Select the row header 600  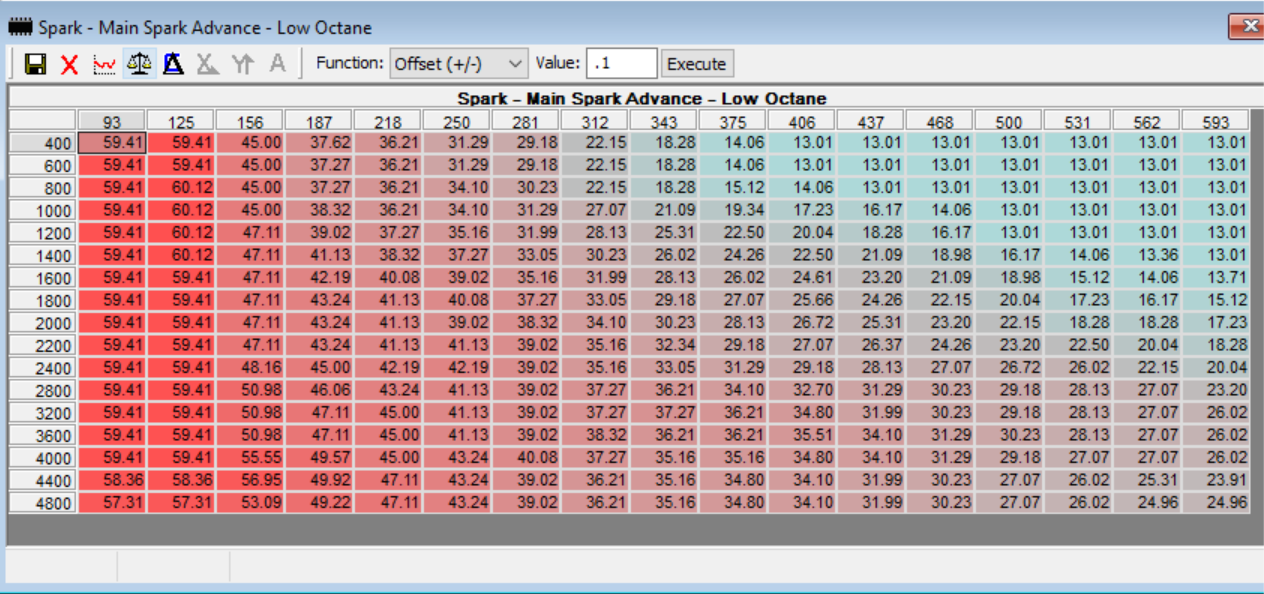tap(43, 165)
